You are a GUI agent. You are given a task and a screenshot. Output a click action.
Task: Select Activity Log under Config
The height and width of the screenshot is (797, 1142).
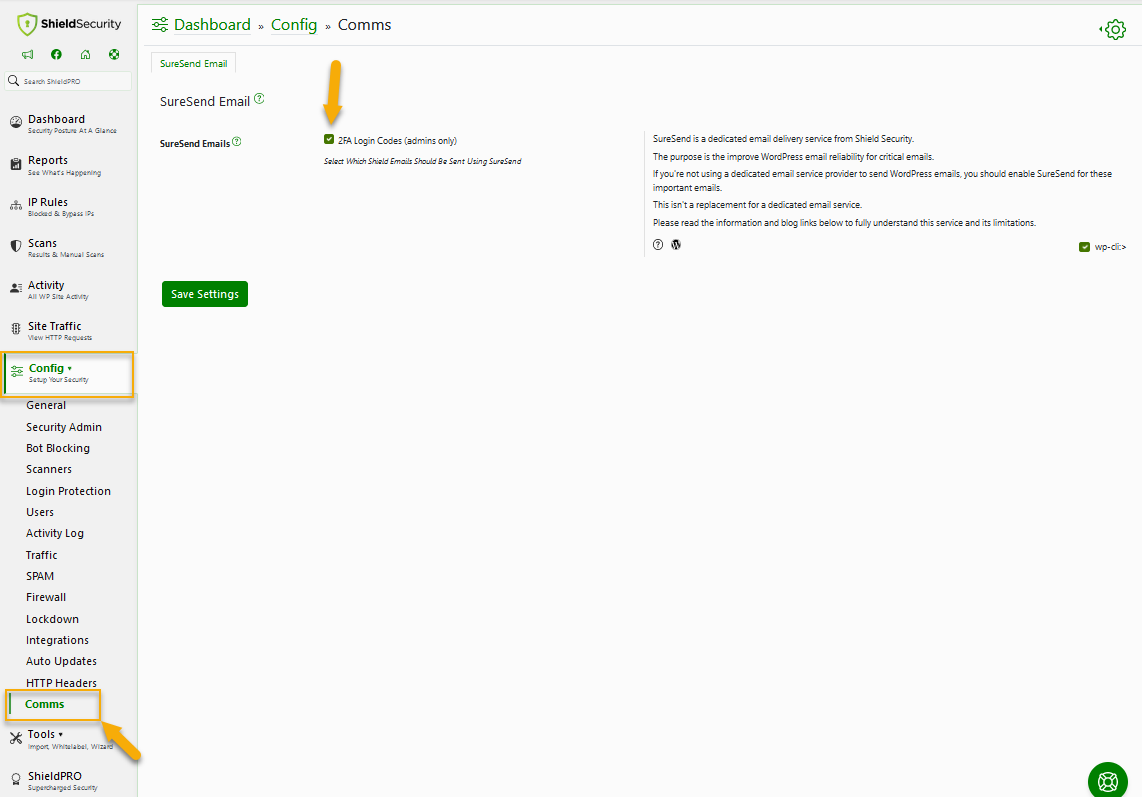[x=55, y=533]
